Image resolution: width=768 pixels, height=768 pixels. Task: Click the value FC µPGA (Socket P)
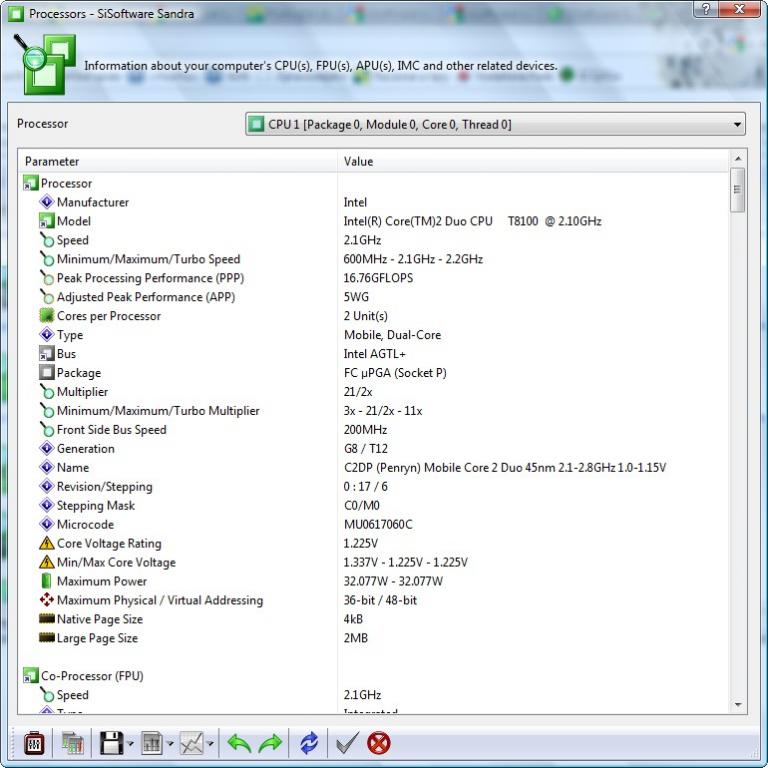pyautogui.click(x=395, y=373)
